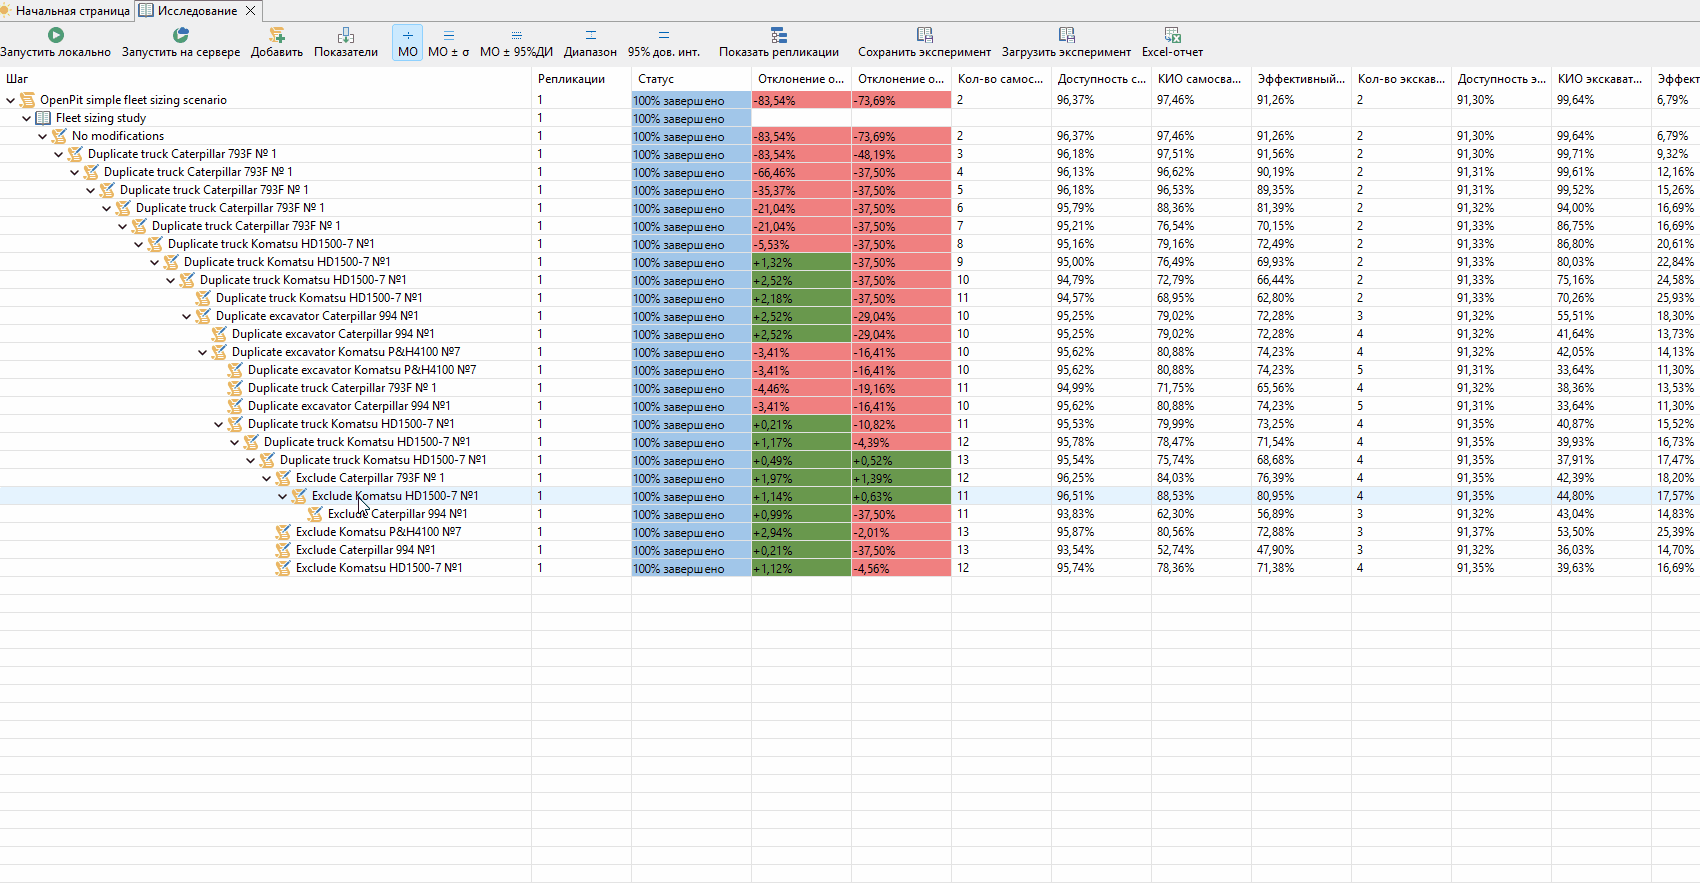The width and height of the screenshot is (1700, 883).
Task: Click the Запустить на сервере icon
Action: point(181,35)
